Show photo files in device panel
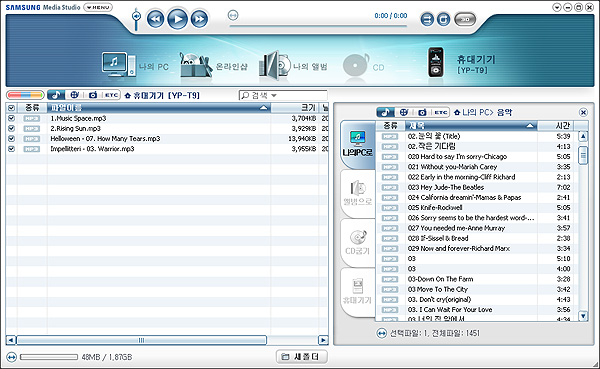Image resolution: width=600 pixels, height=369 pixels. (93, 95)
